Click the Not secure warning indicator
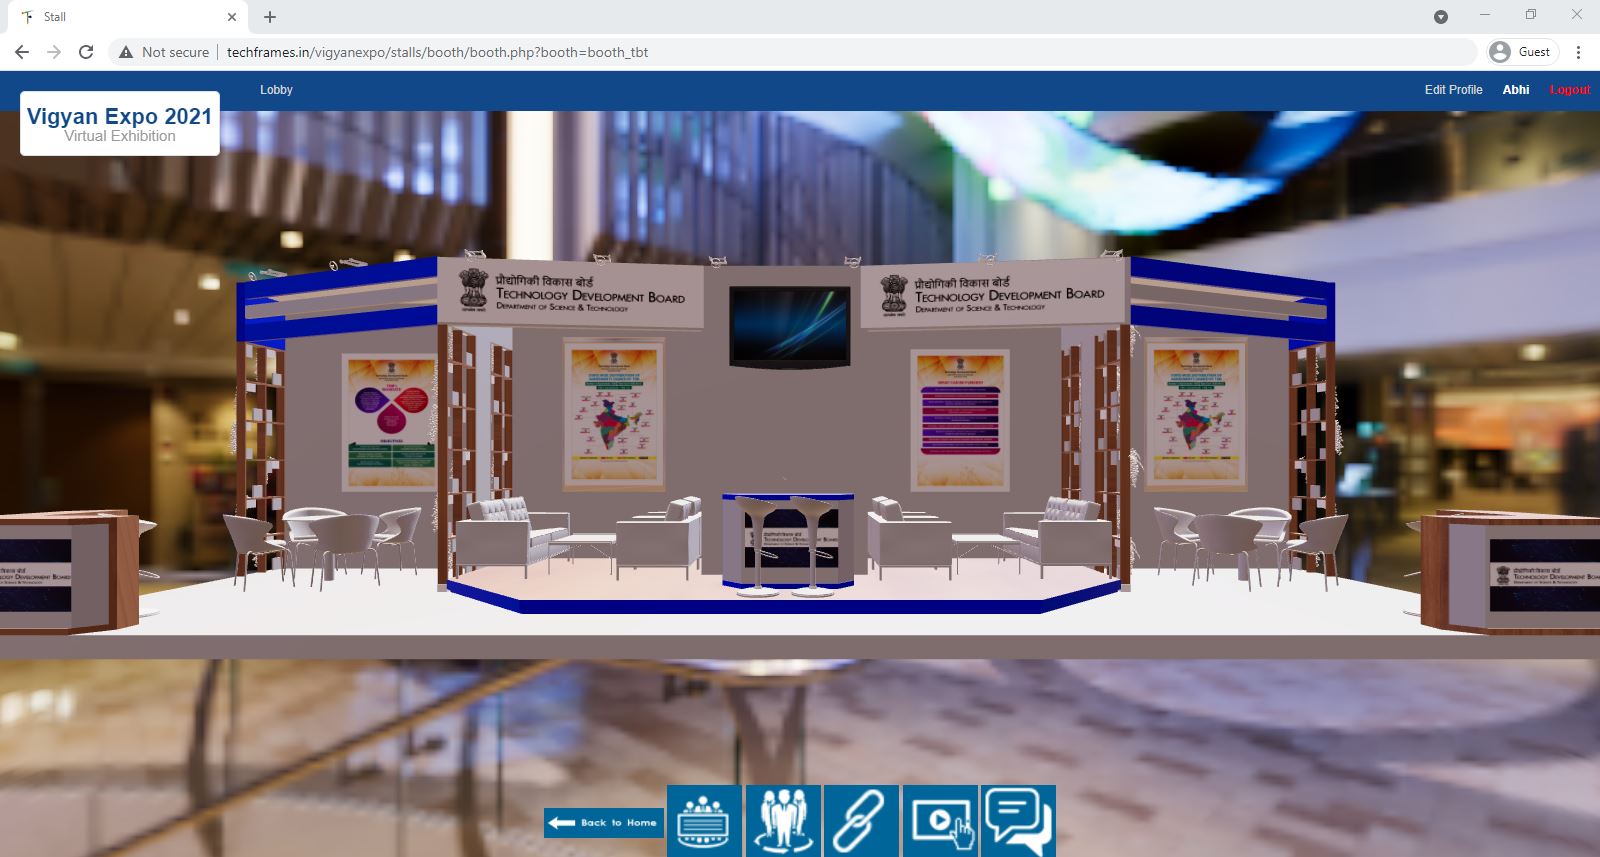 tap(164, 52)
